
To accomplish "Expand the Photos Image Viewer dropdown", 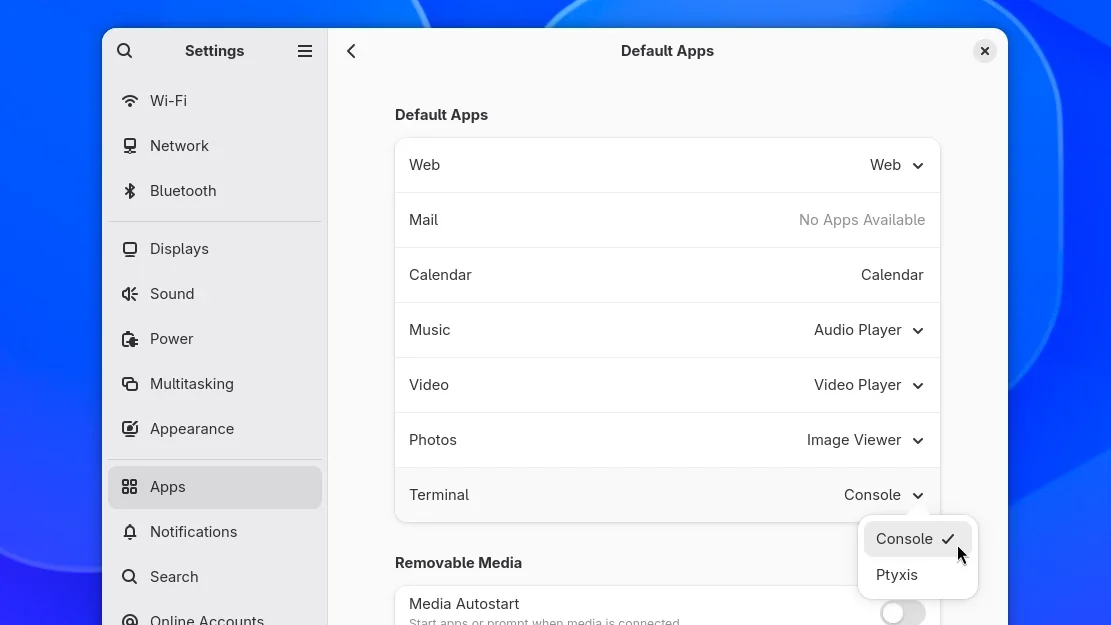I will click(x=865, y=440).
